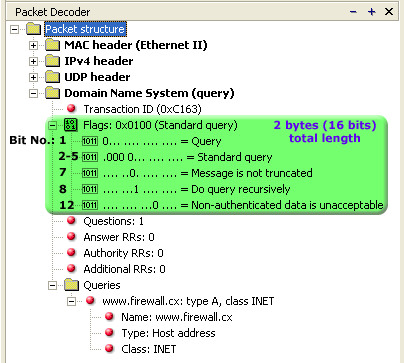Click the plus button in Packet Decoder title
404x363 pixels.
(x=372, y=12)
